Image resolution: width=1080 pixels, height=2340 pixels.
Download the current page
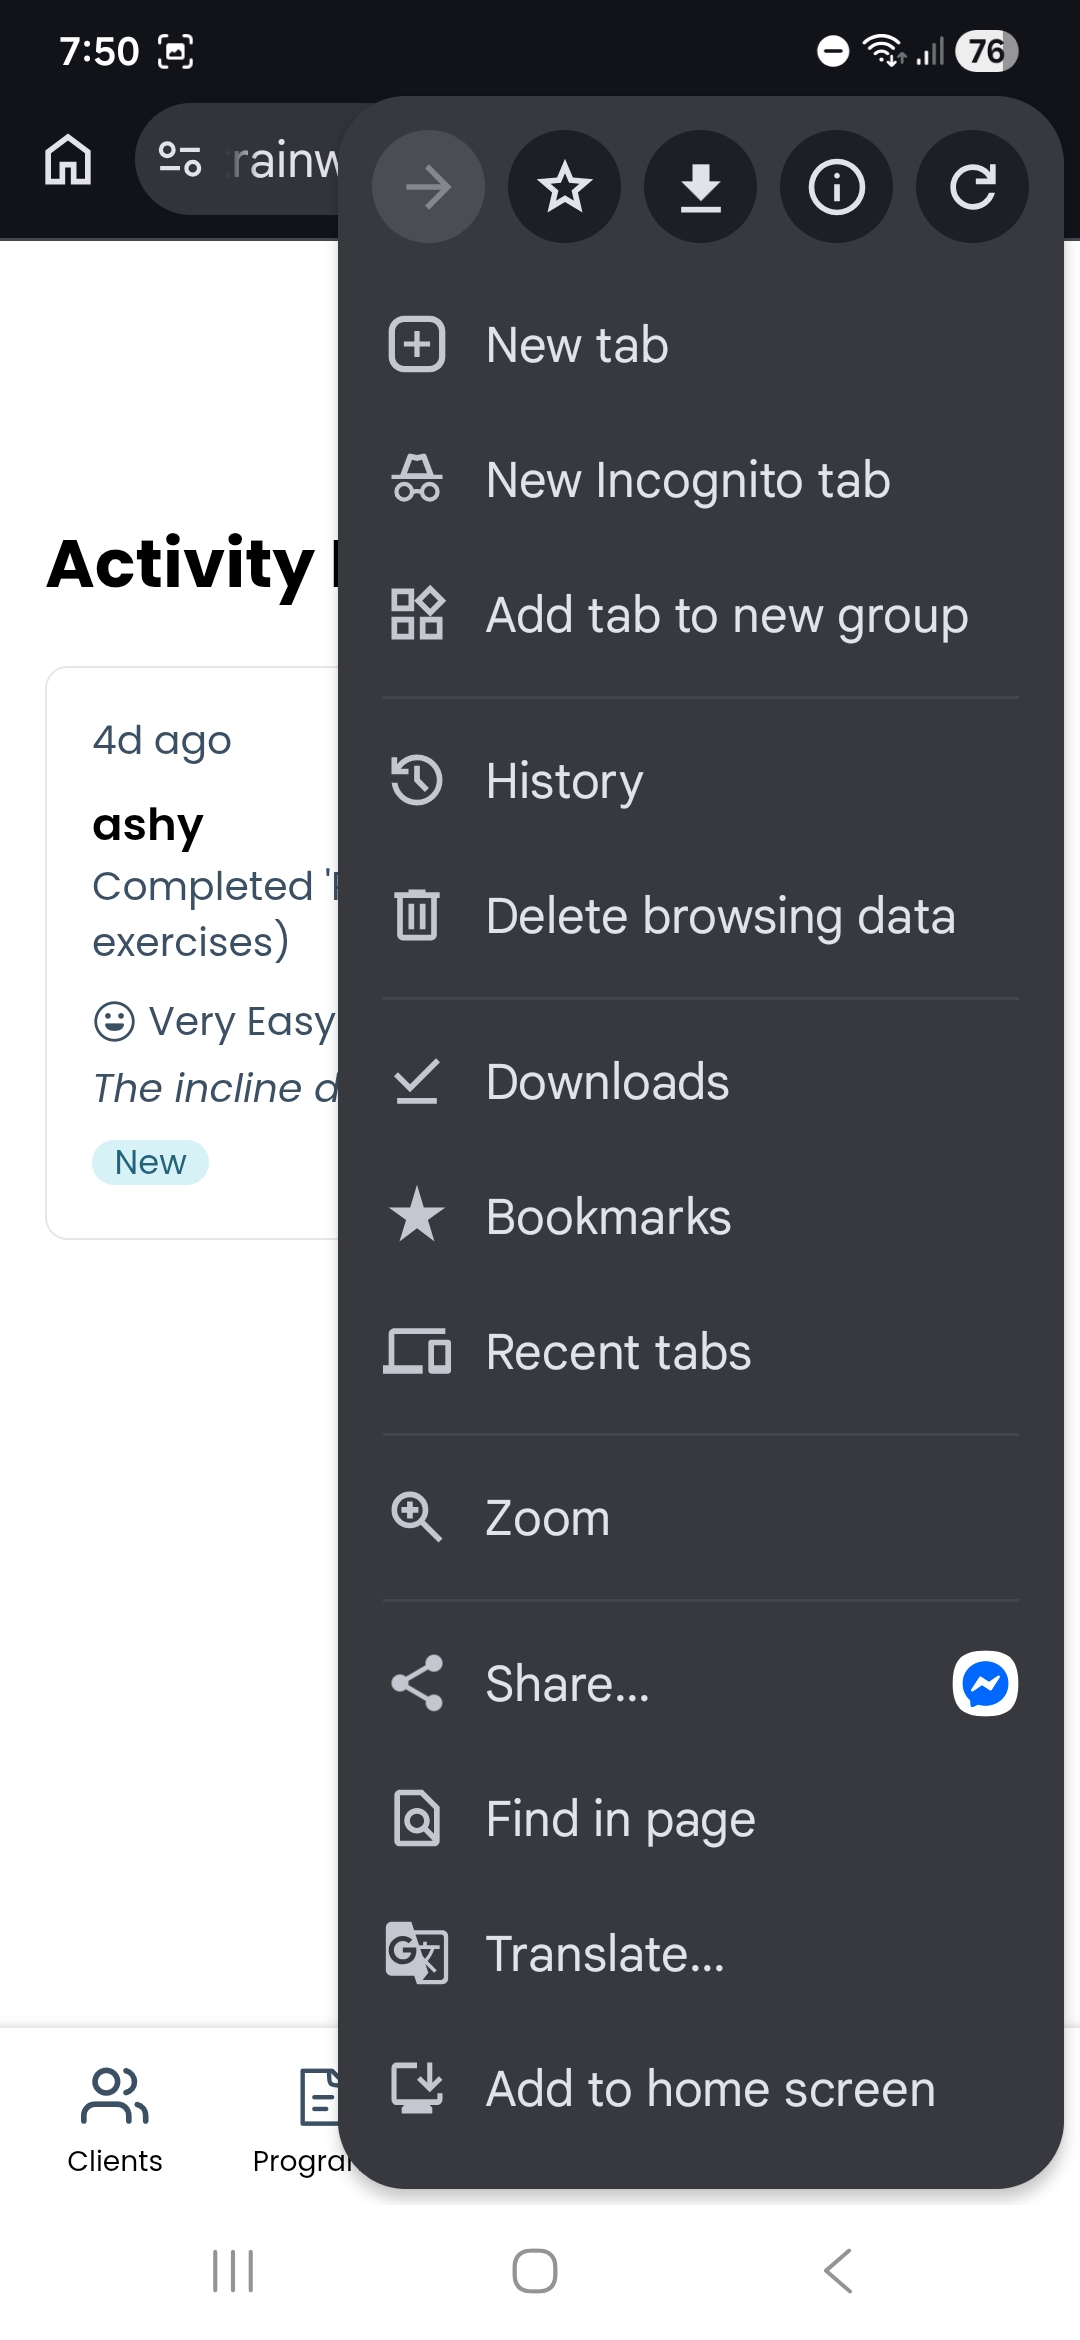700,187
